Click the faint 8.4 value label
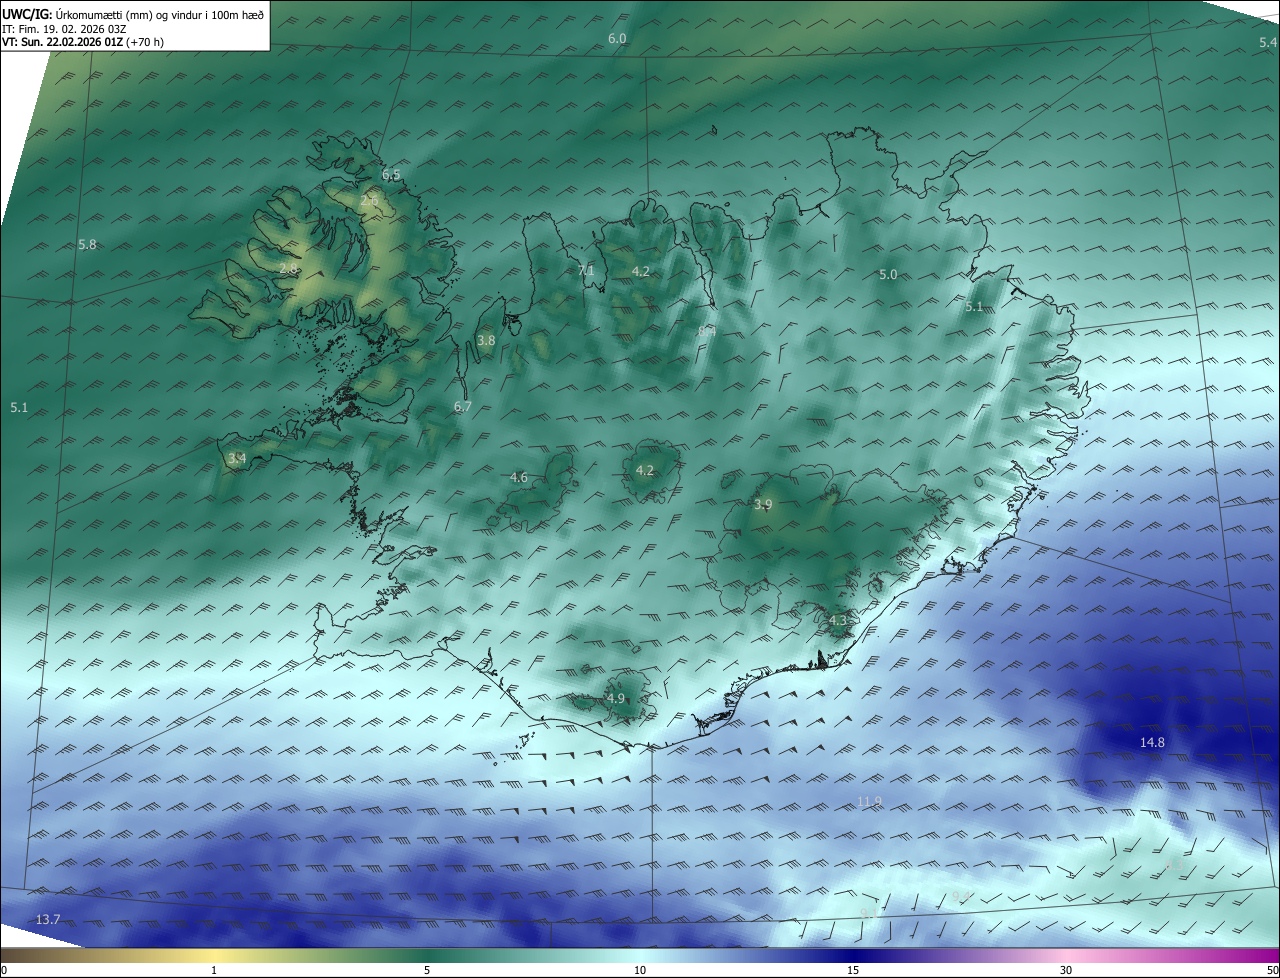1280x978 pixels. click(707, 330)
